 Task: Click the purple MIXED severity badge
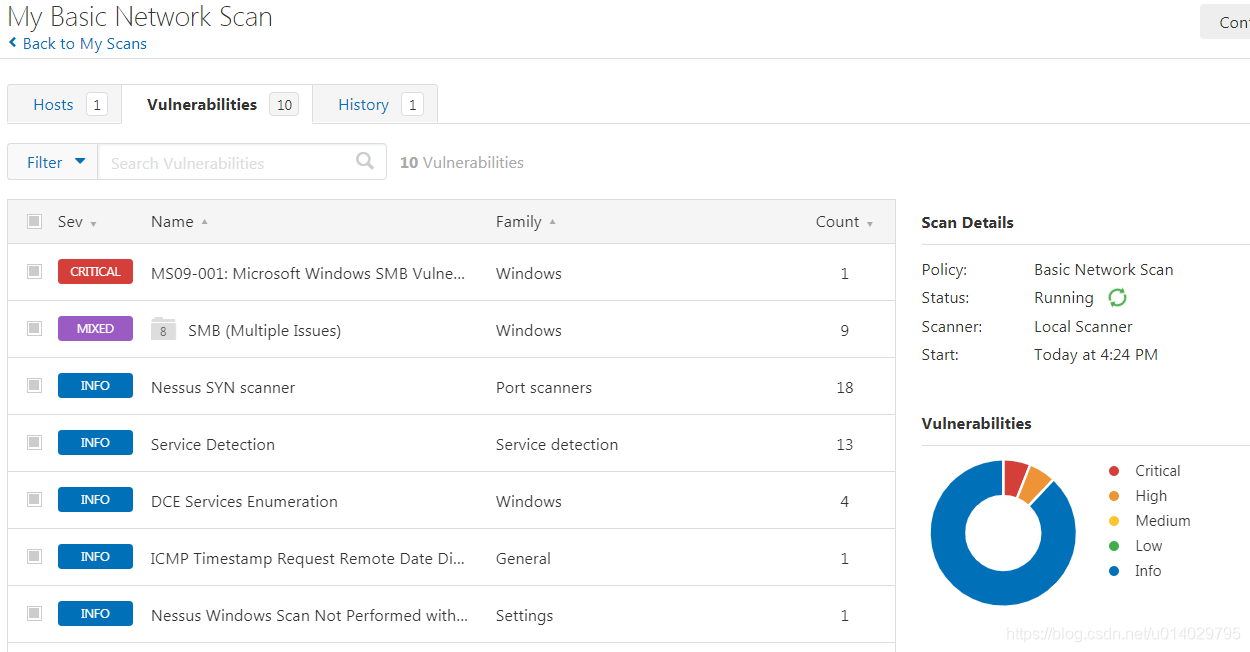(x=95, y=329)
